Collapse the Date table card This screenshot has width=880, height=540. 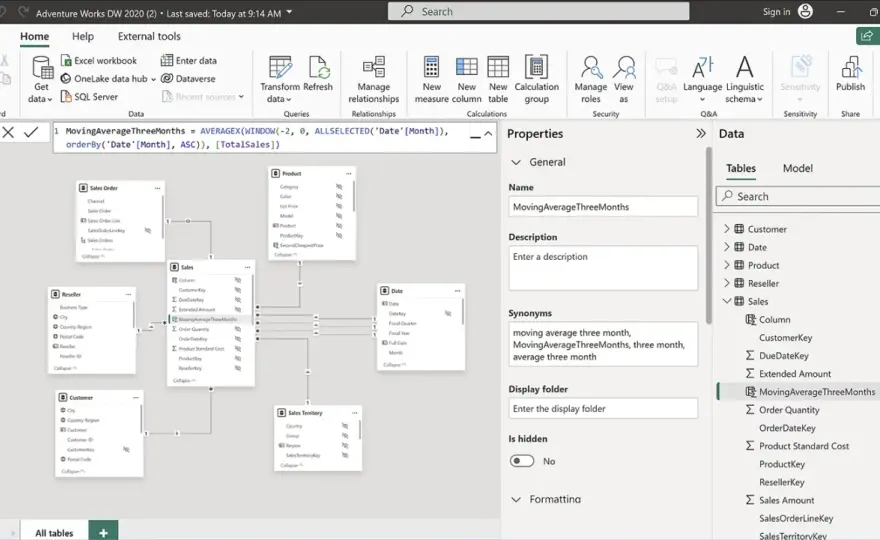pyautogui.click(x=395, y=364)
